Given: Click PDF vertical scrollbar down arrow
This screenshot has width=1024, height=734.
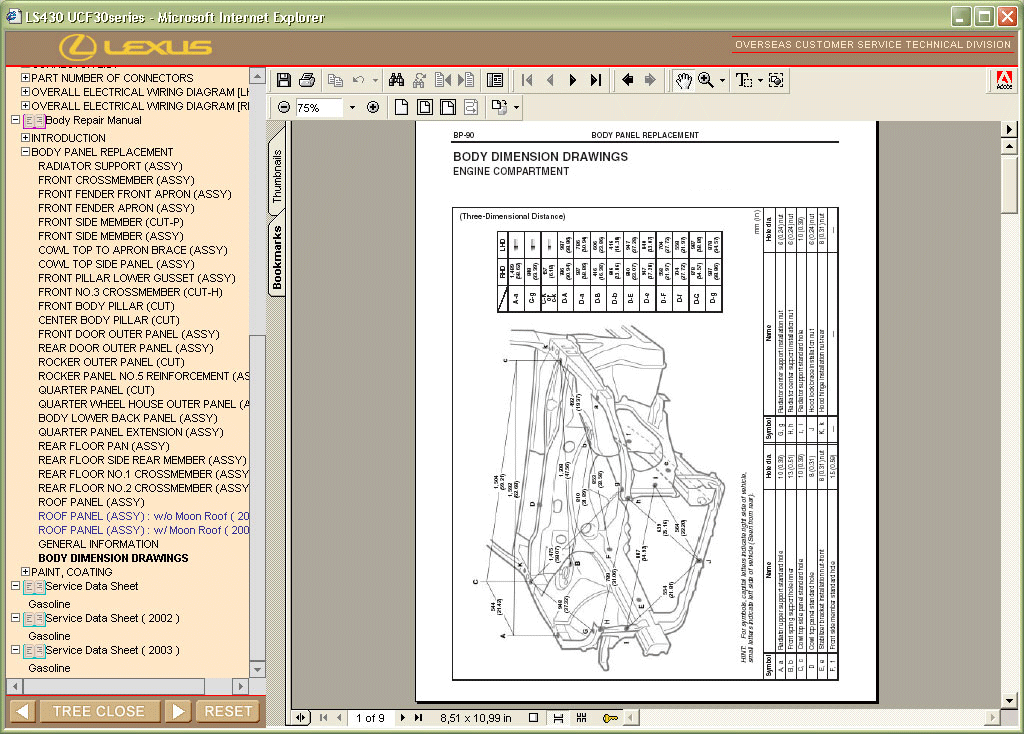Looking at the screenshot, I should 1009,701.
